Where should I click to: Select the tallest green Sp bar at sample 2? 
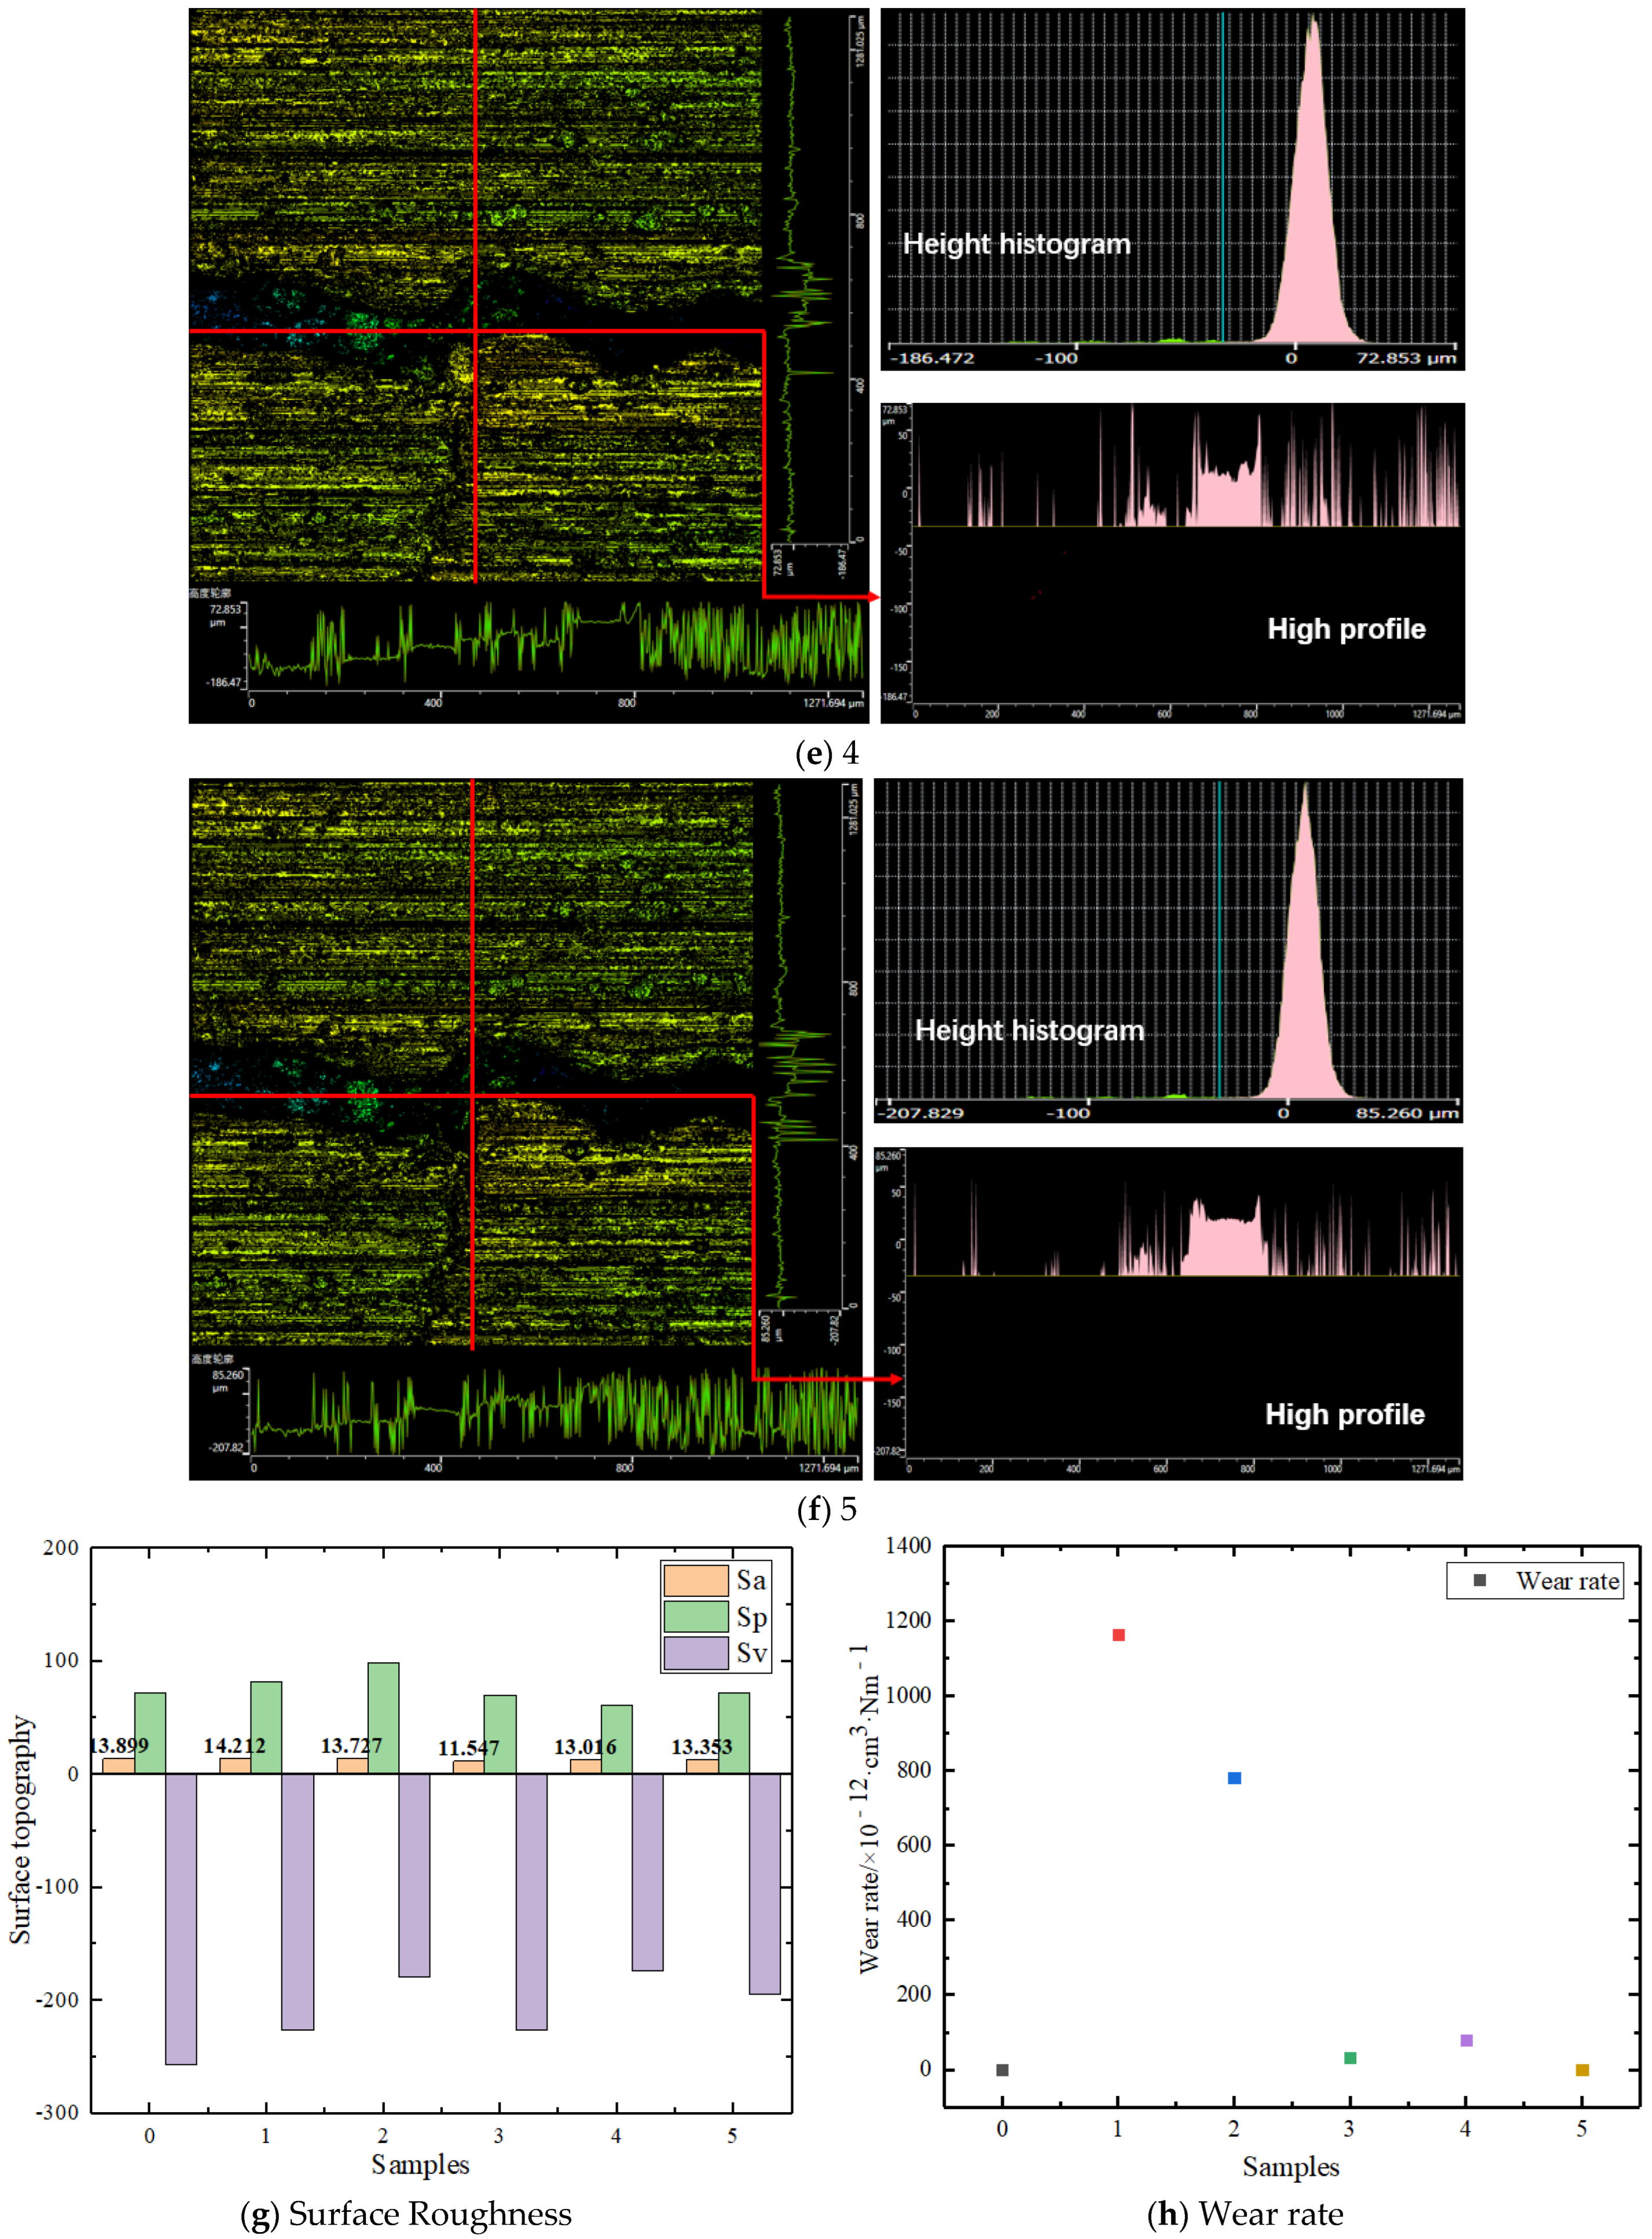click(383, 1718)
